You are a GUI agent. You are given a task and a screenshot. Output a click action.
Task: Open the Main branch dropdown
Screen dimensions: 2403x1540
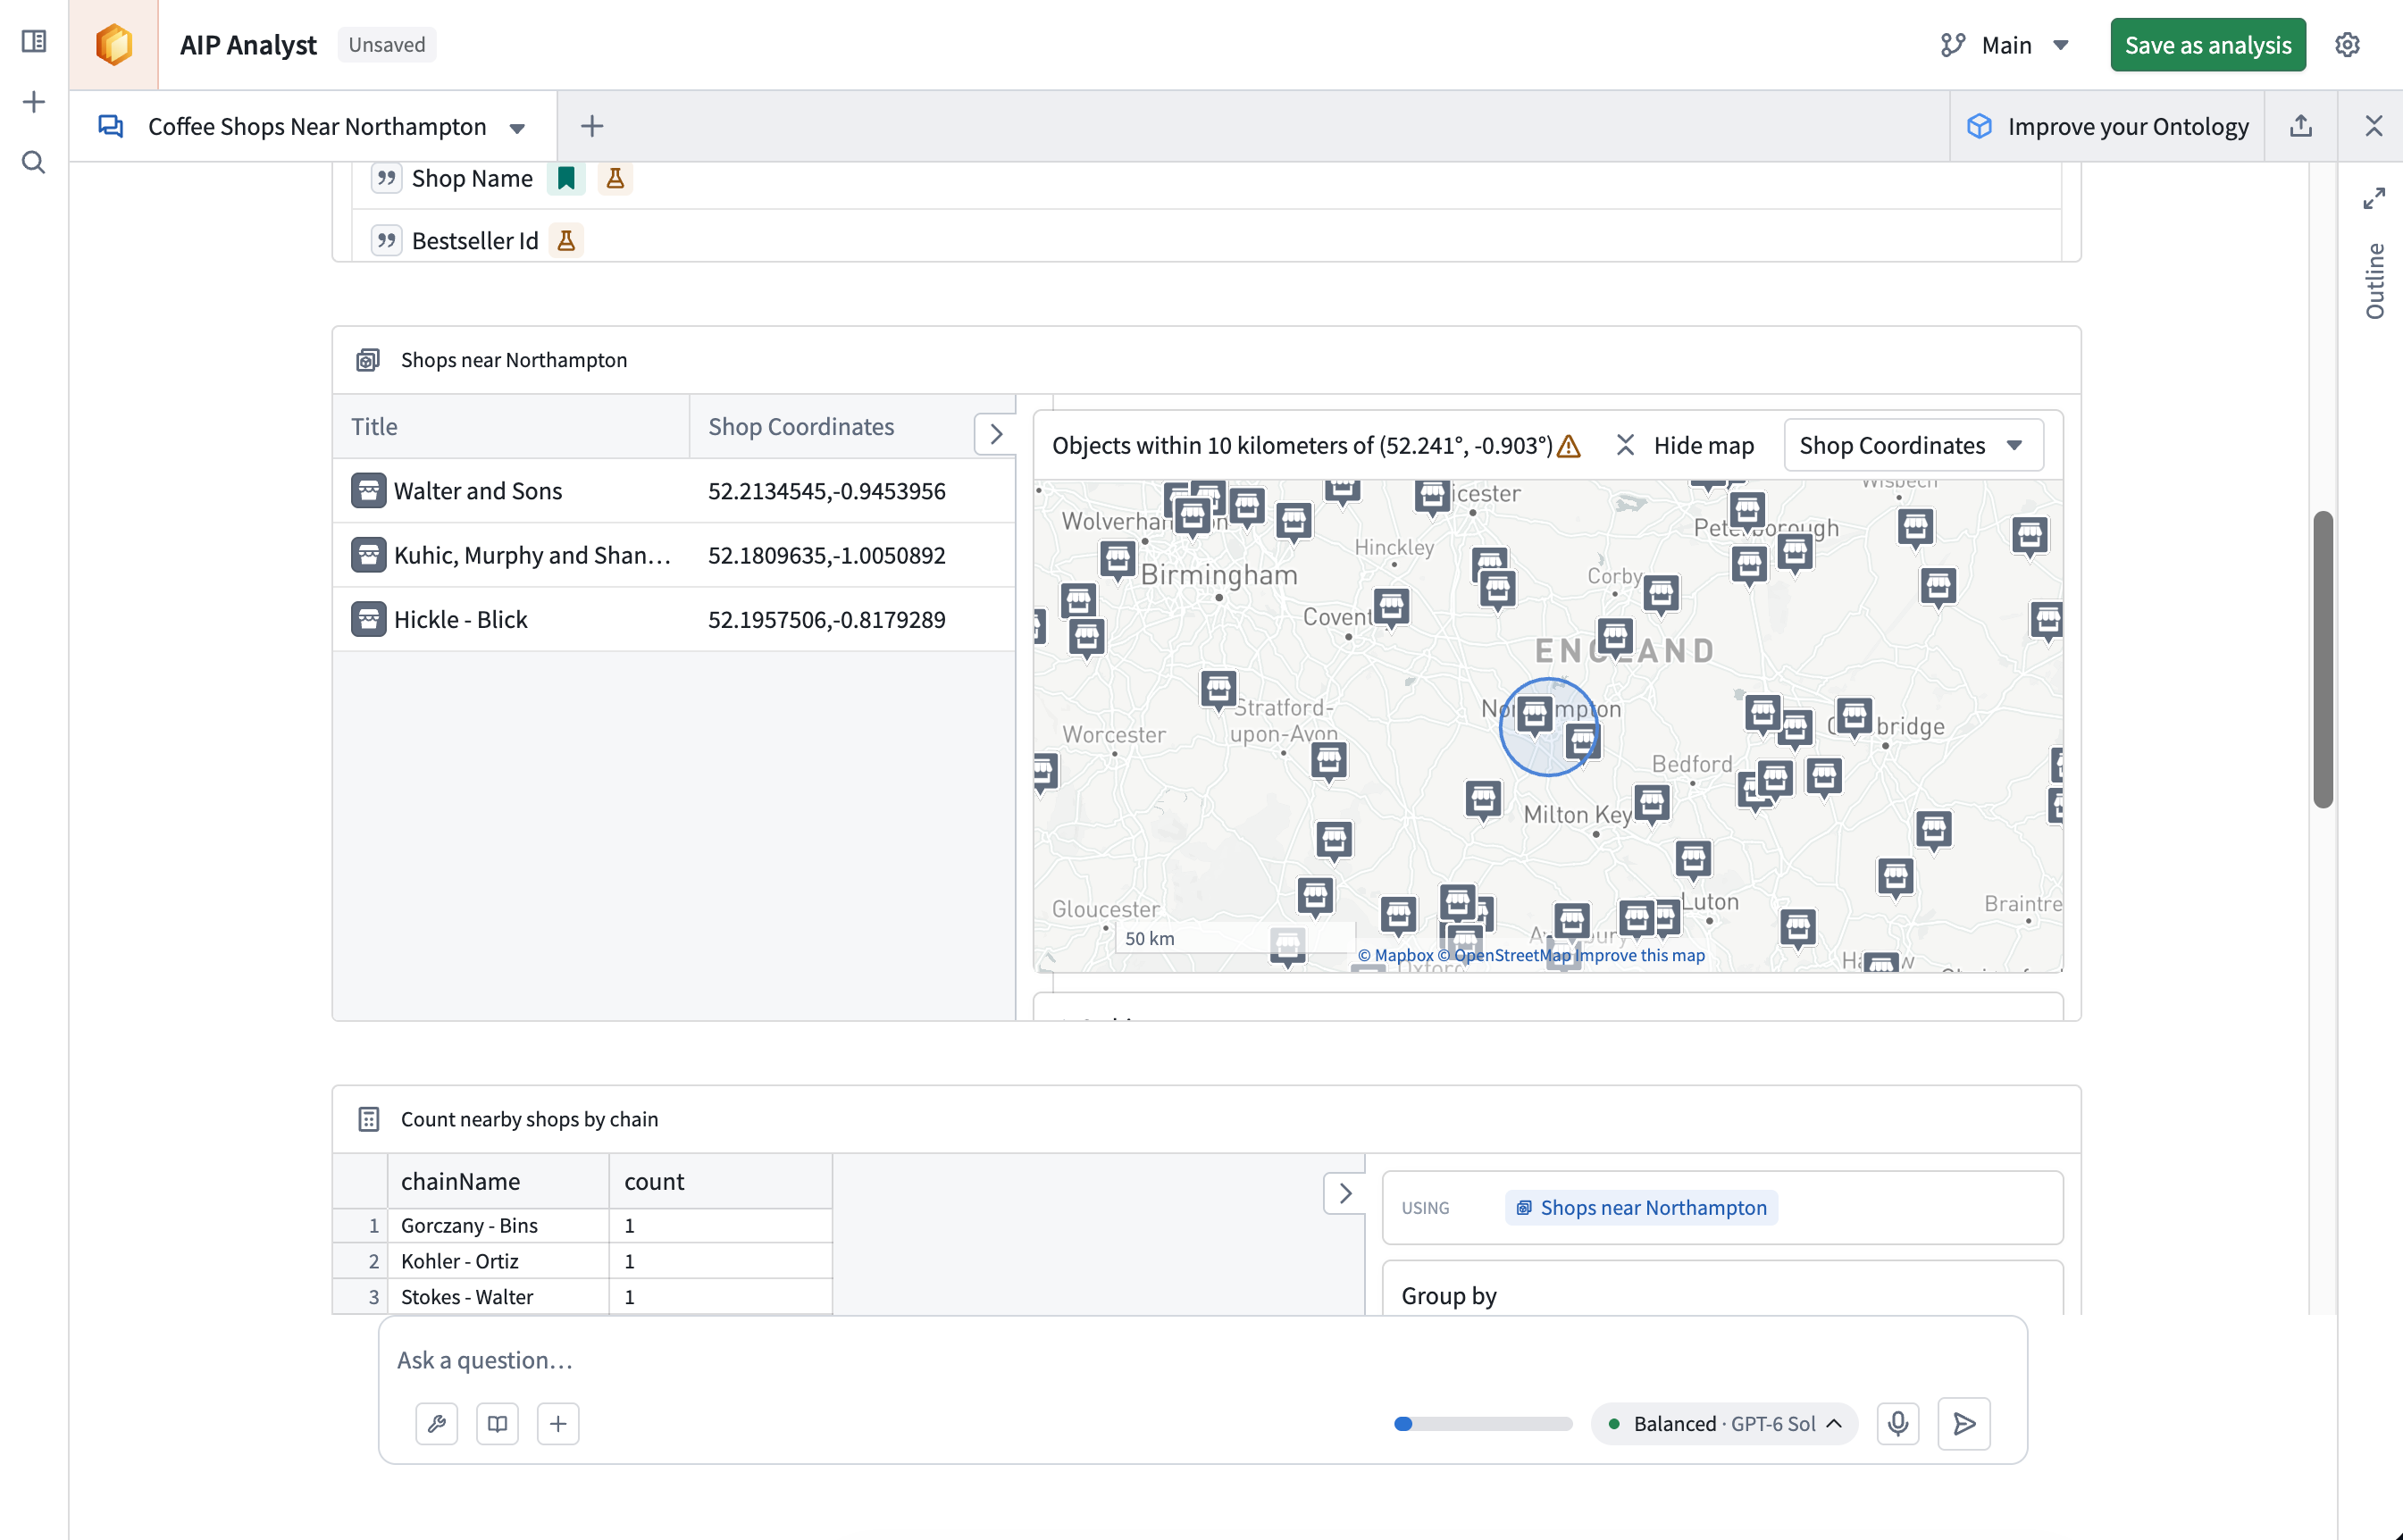(x=2004, y=45)
